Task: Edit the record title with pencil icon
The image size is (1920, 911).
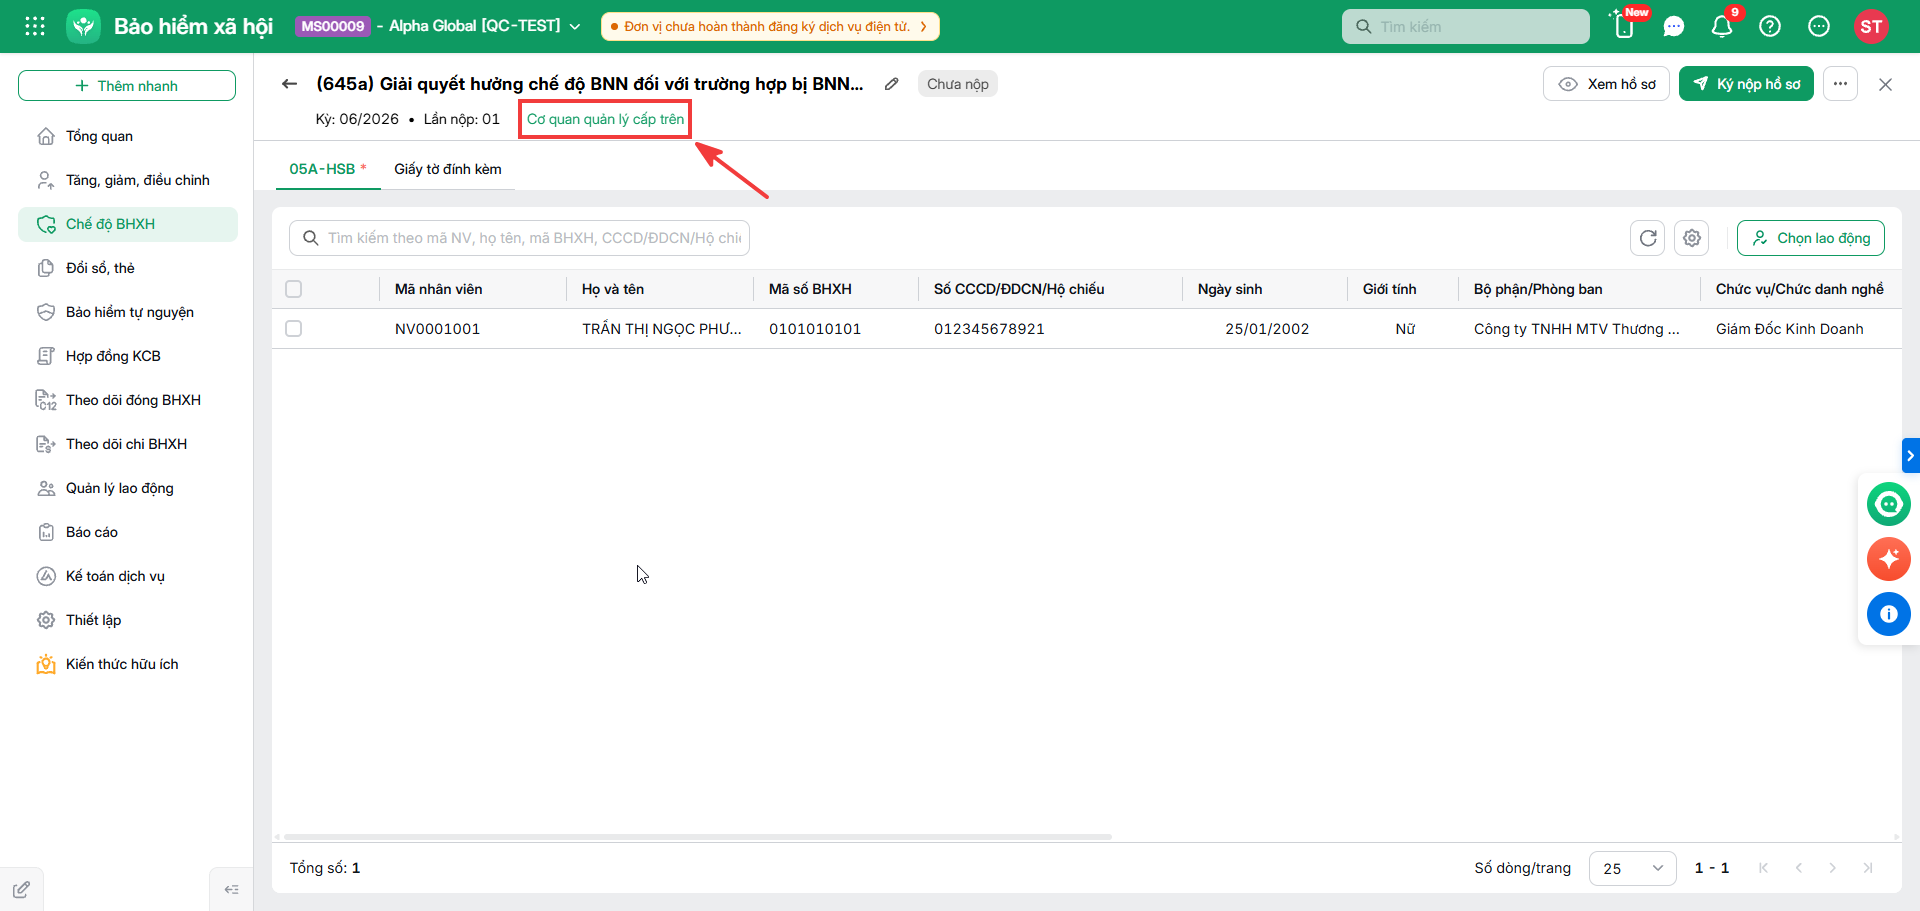Action: (x=891, y=84)
